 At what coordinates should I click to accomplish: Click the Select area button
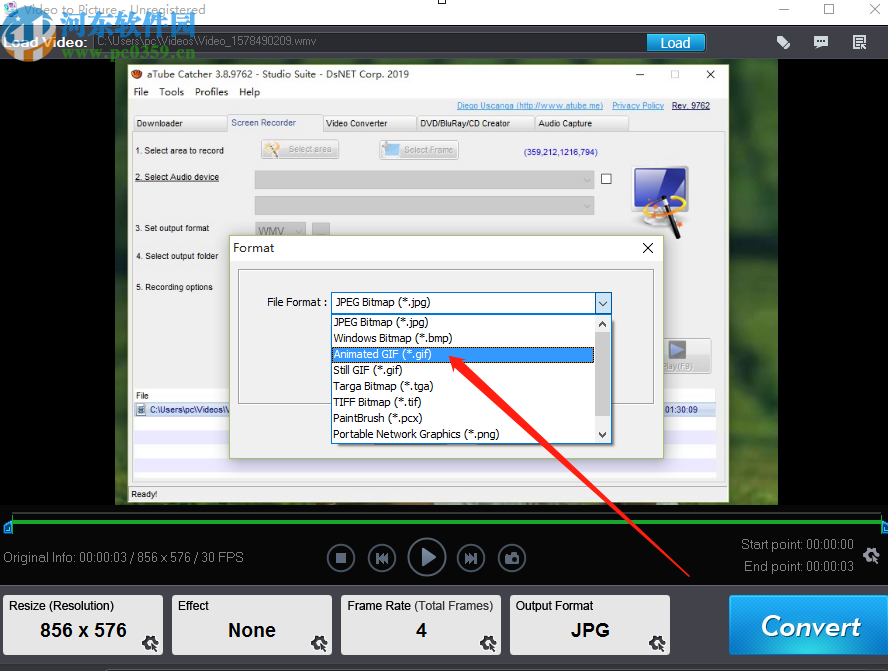[x=300, y=149]
